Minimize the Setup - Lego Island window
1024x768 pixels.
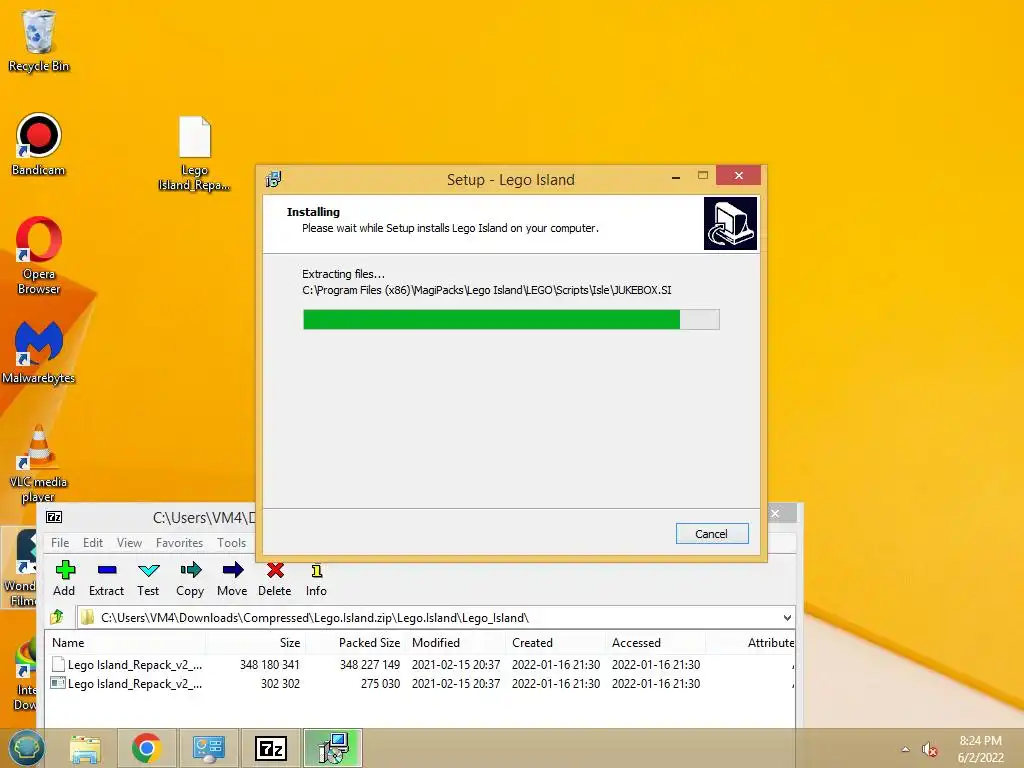point(676,176)
